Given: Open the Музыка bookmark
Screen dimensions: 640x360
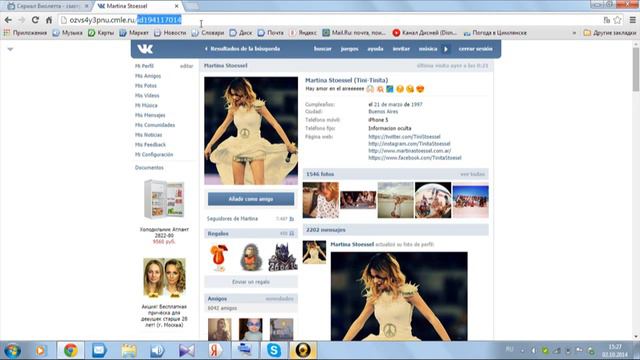Looking at the screenshot, I should [x=68, y=33].
